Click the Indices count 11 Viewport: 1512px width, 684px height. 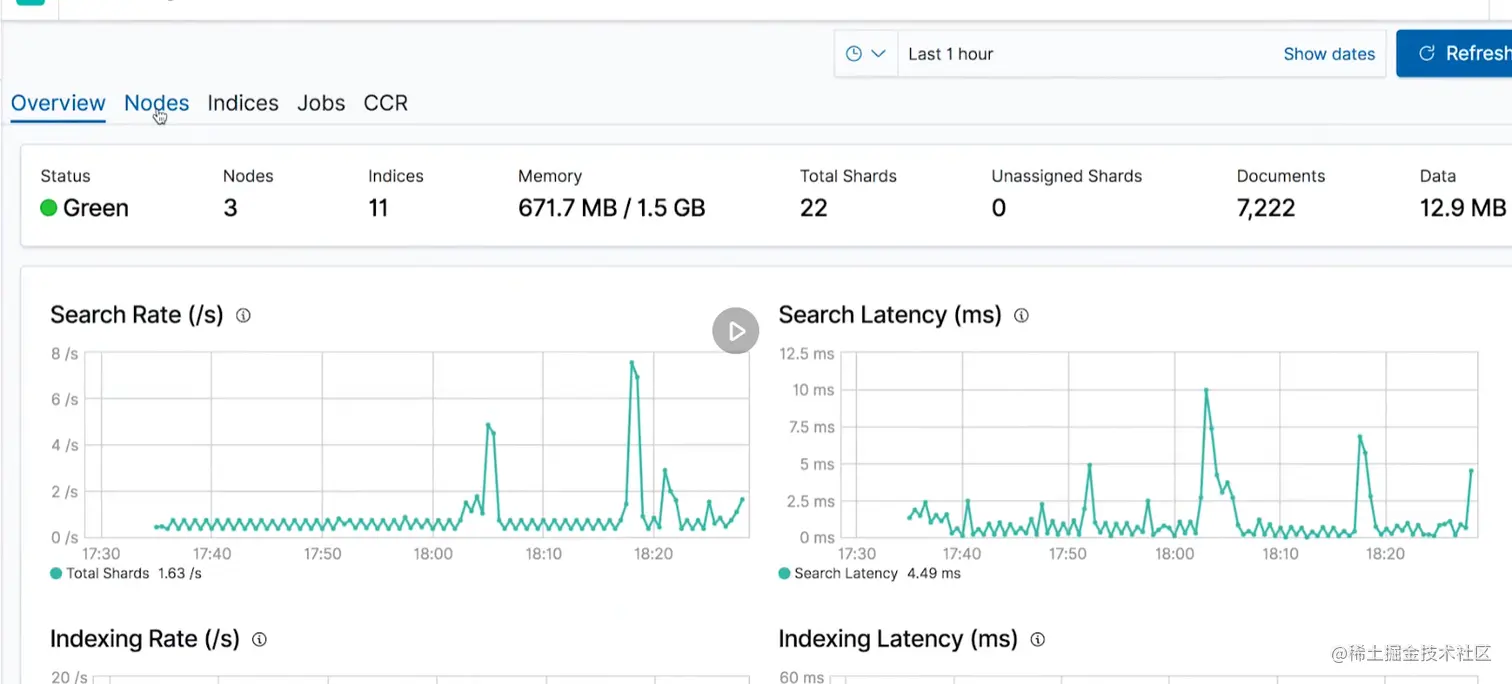point(378,208)
